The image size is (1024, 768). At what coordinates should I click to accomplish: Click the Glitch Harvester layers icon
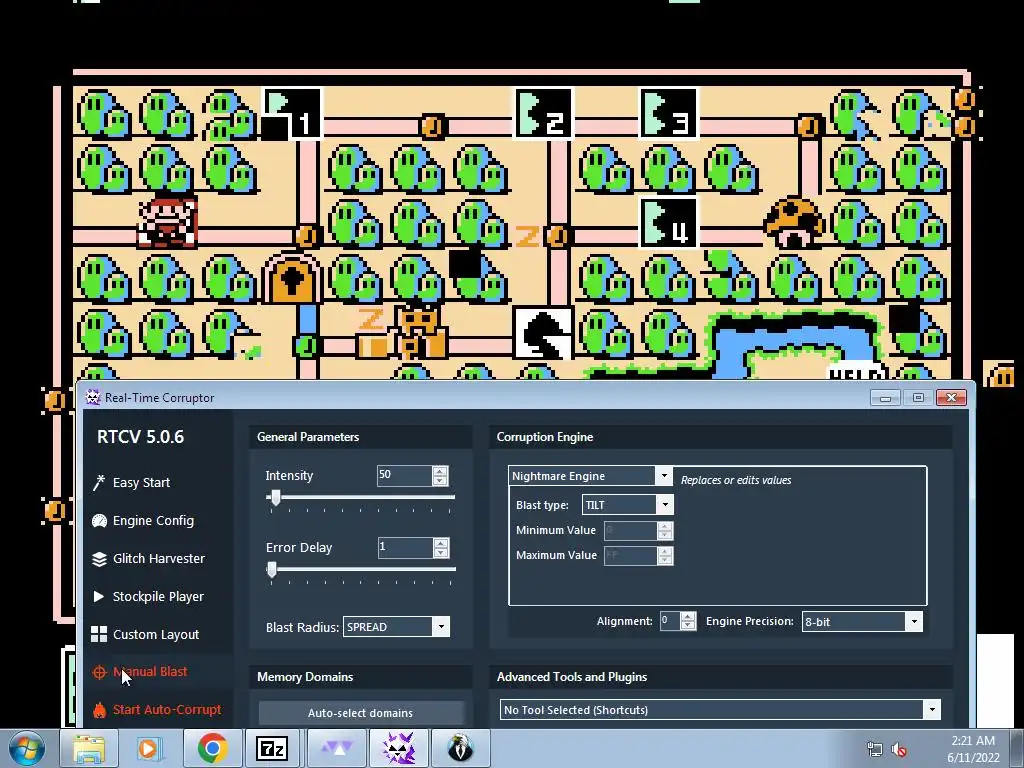99,559
